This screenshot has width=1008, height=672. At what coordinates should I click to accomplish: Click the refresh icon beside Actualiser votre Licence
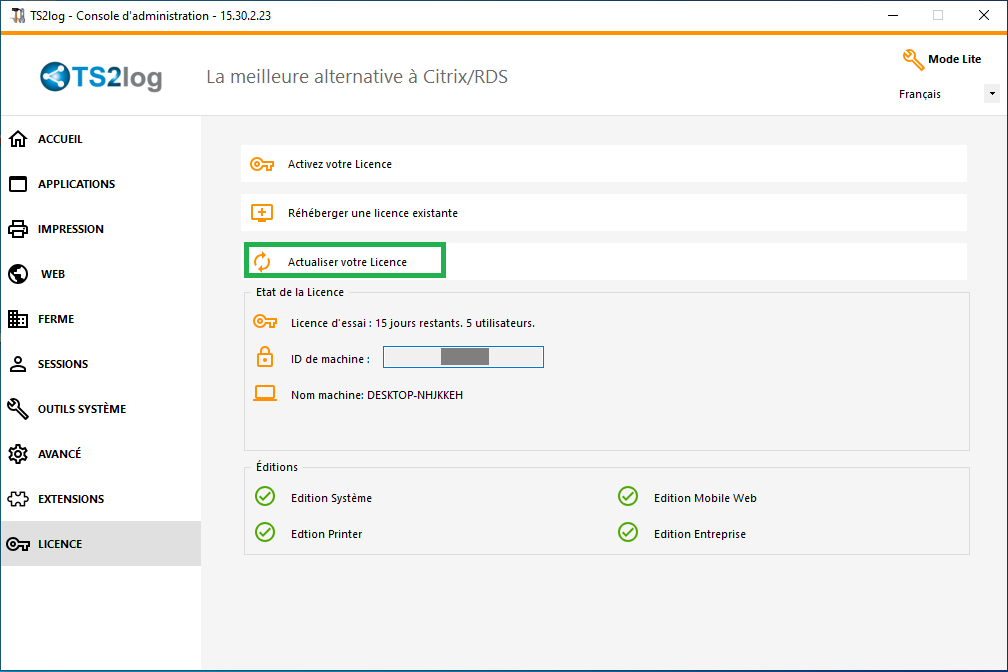click(x=262, y=262)
